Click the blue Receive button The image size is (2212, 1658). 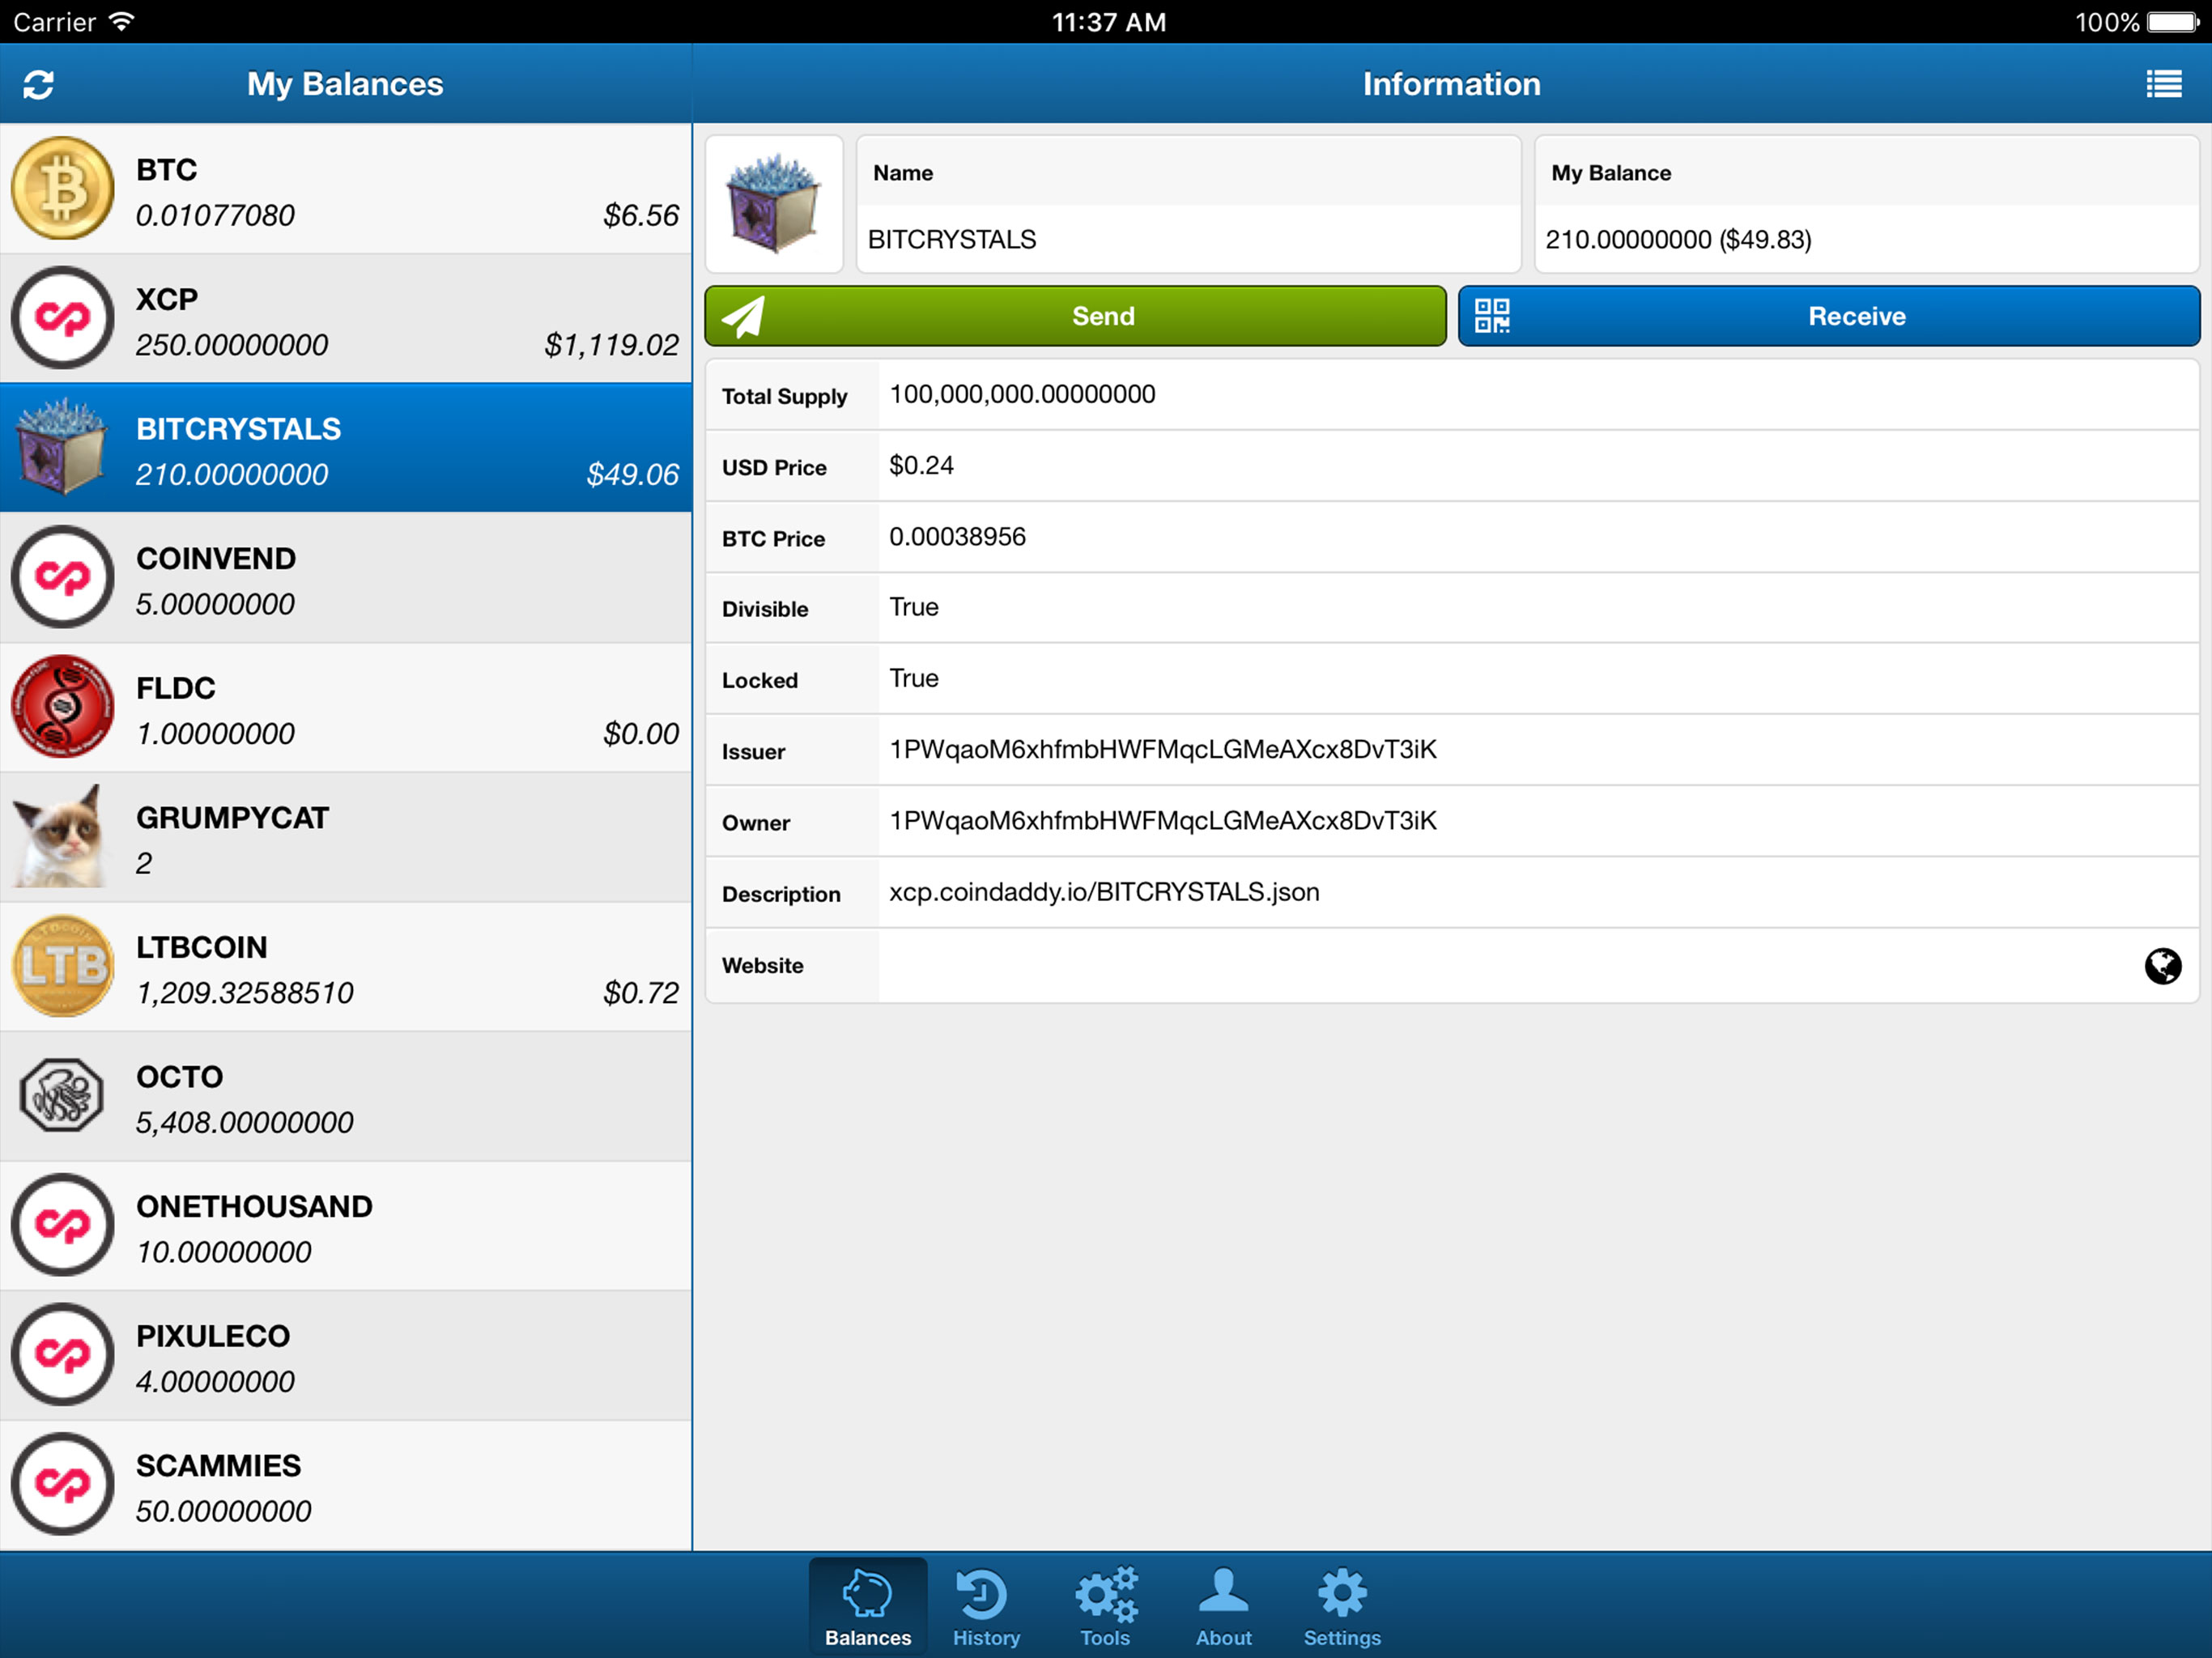pos(1829,316)
